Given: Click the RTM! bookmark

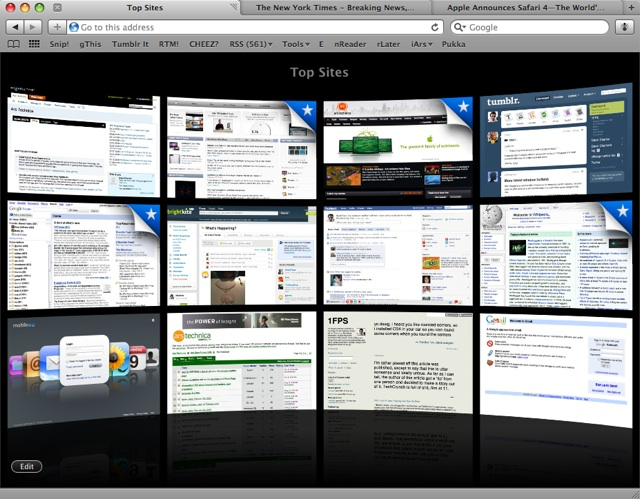Looking at the screenshot, I should coord(169,44).
